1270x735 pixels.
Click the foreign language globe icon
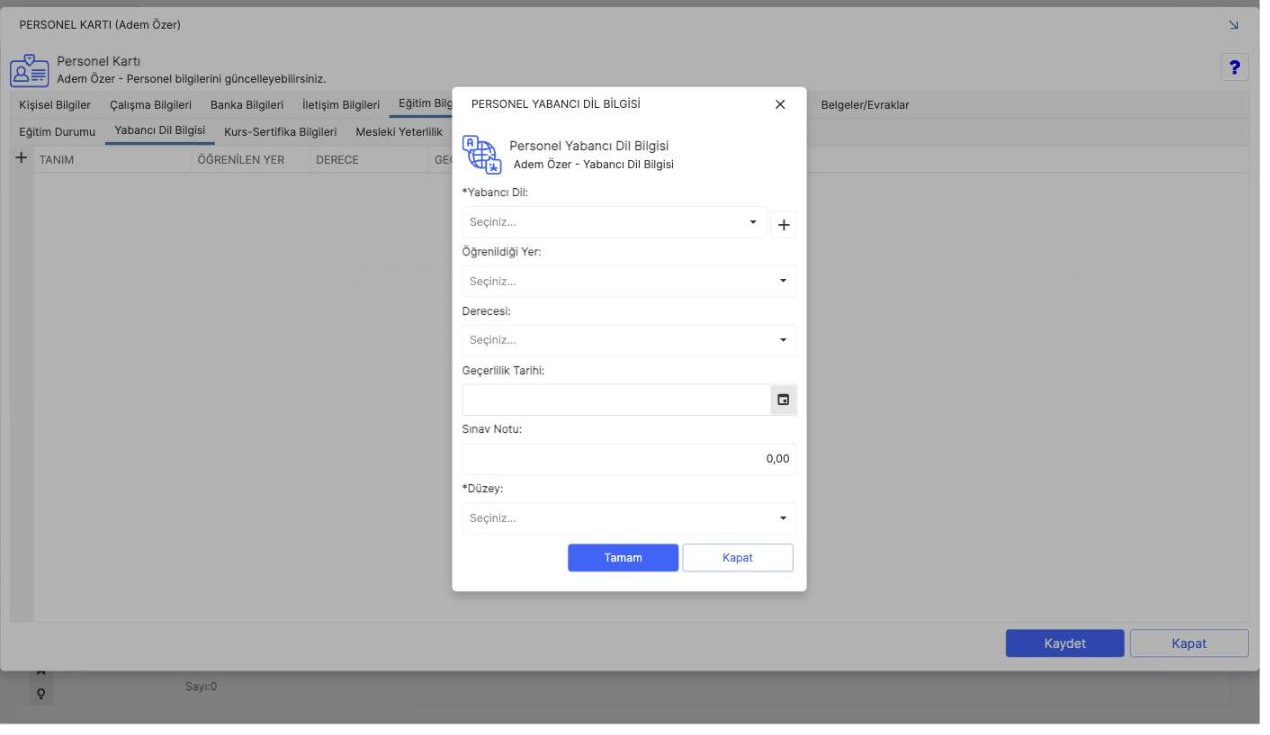pyautogui.click(x=481, y=155)
